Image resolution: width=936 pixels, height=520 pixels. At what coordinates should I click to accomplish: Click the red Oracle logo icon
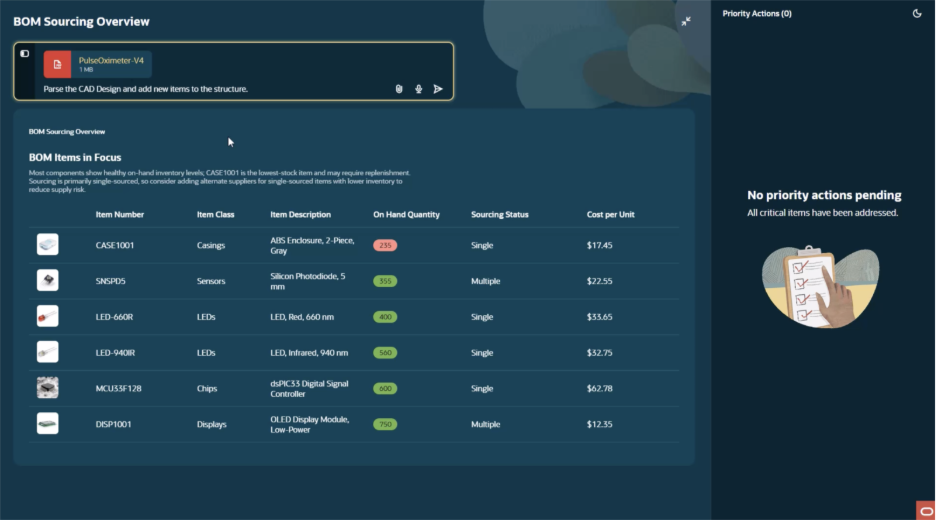pyautogui.click(x=926, y=510)
